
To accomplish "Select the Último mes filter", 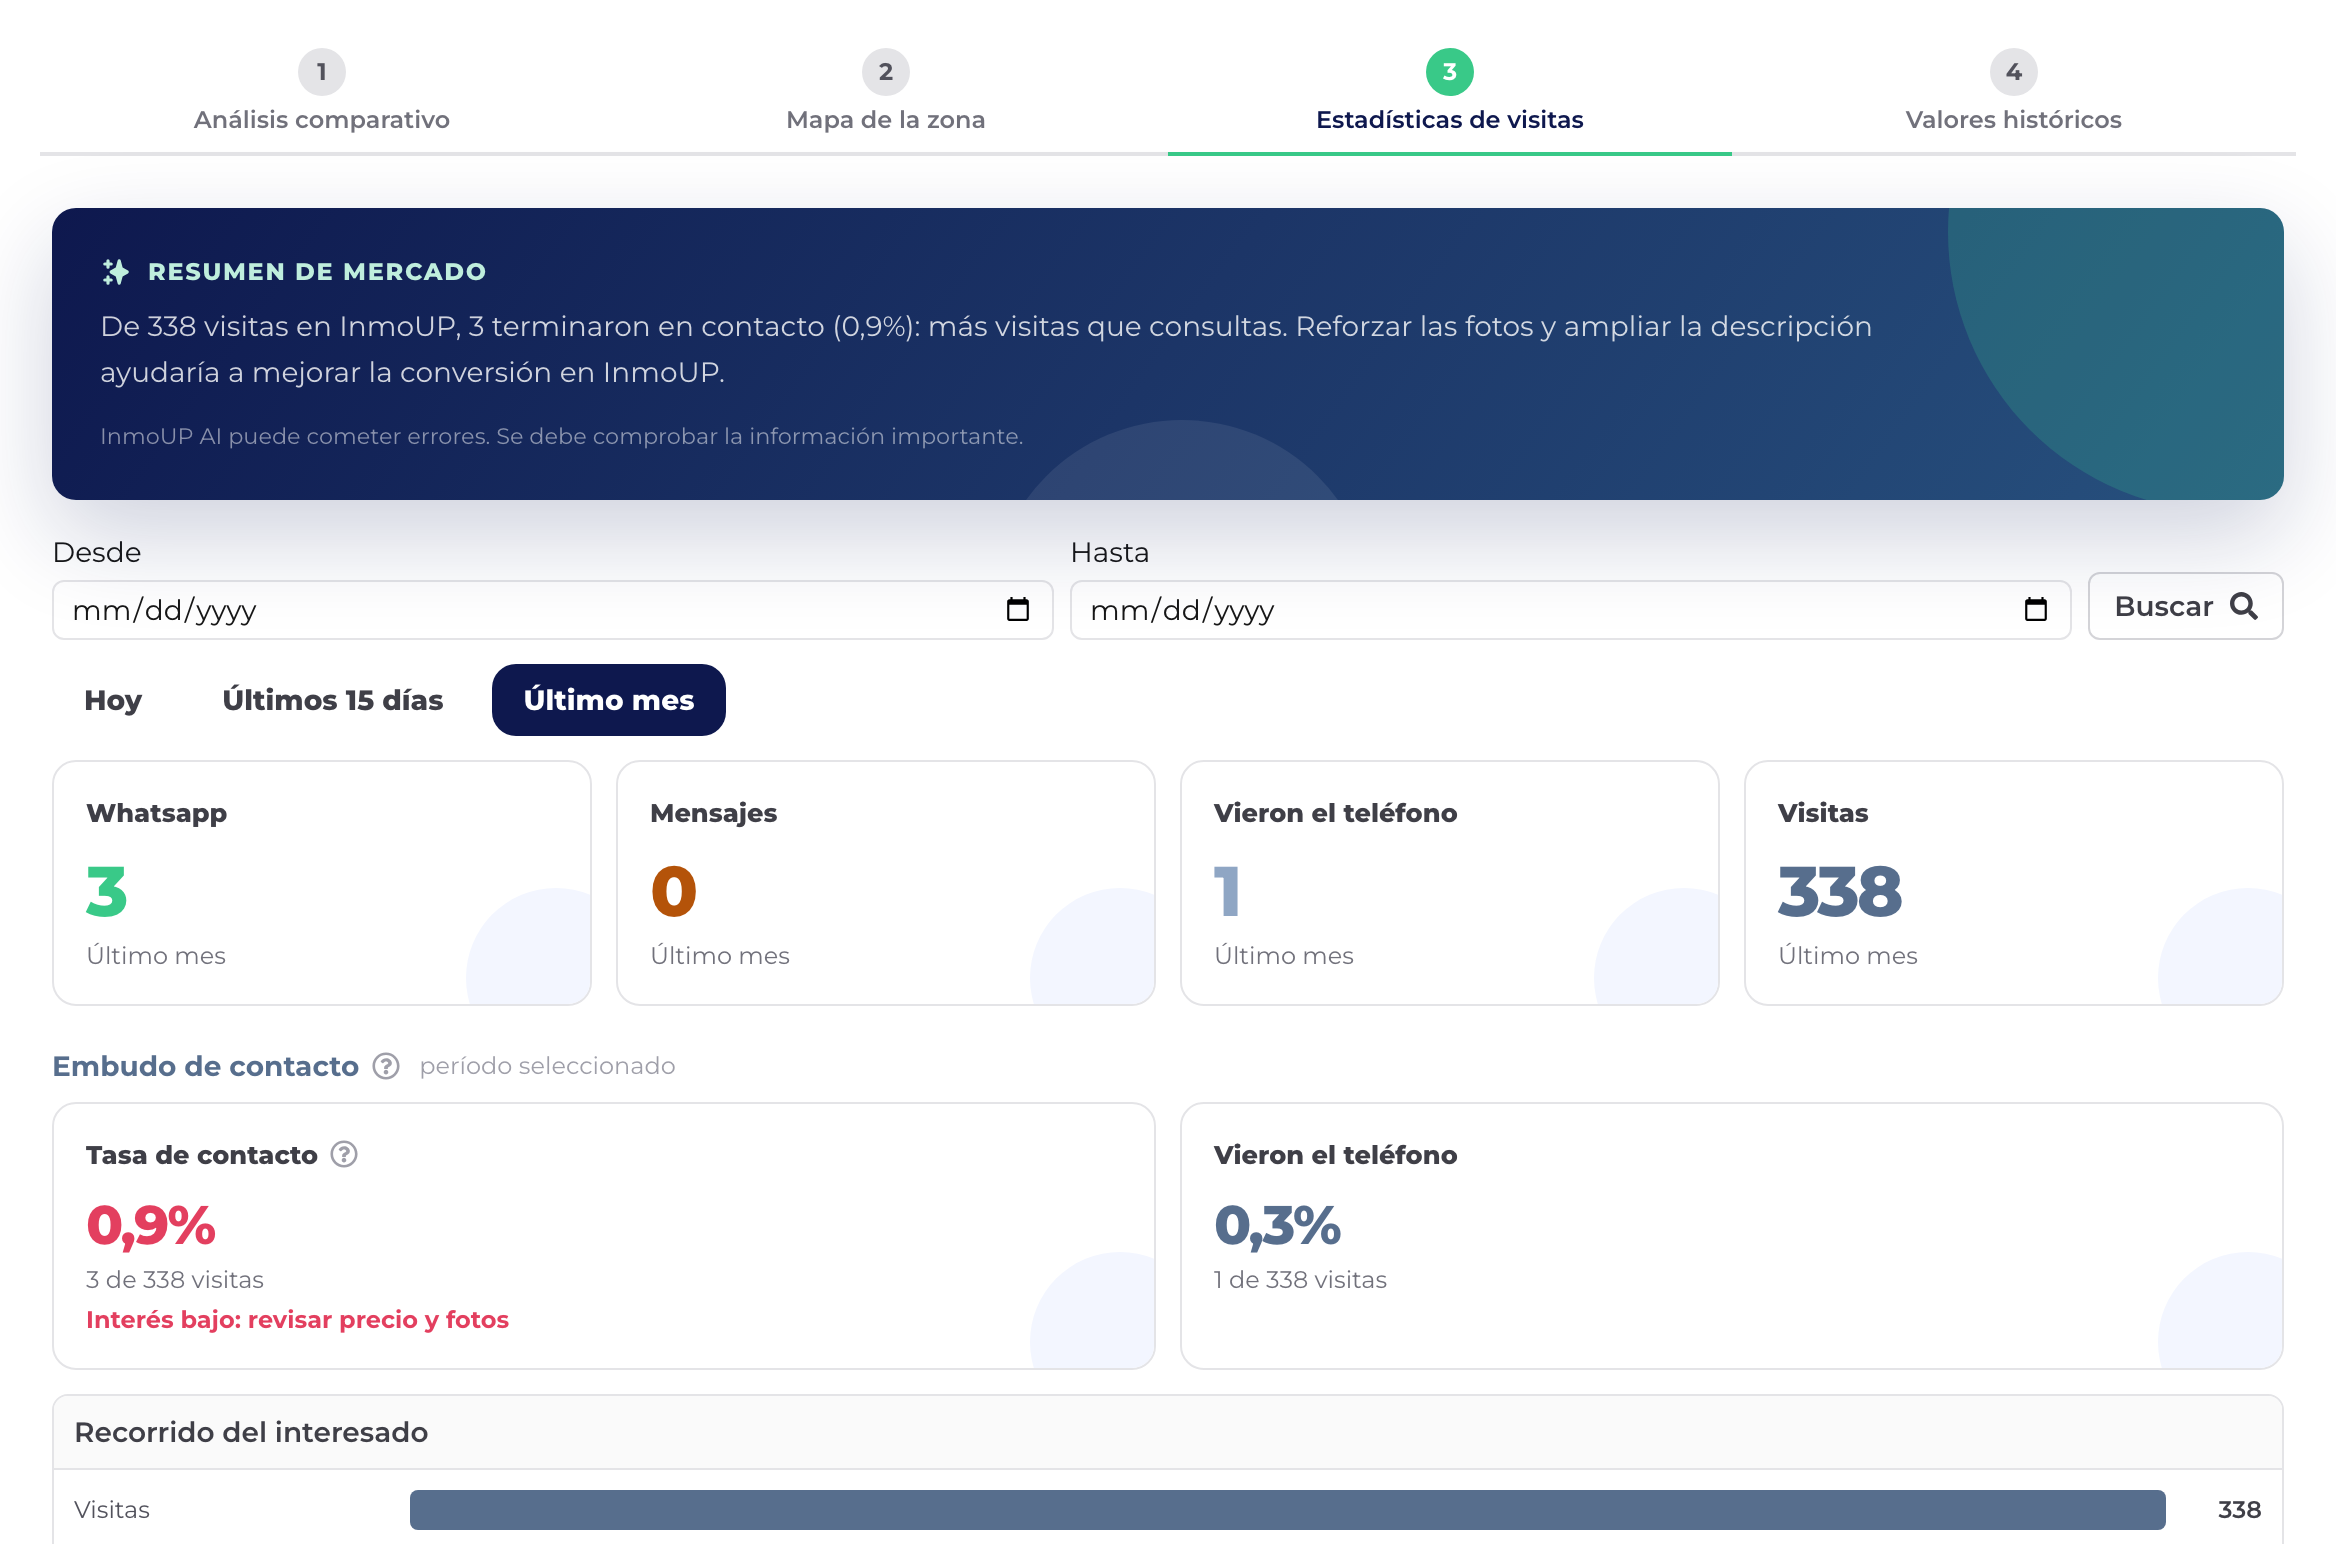I will [x=609, y=700].
